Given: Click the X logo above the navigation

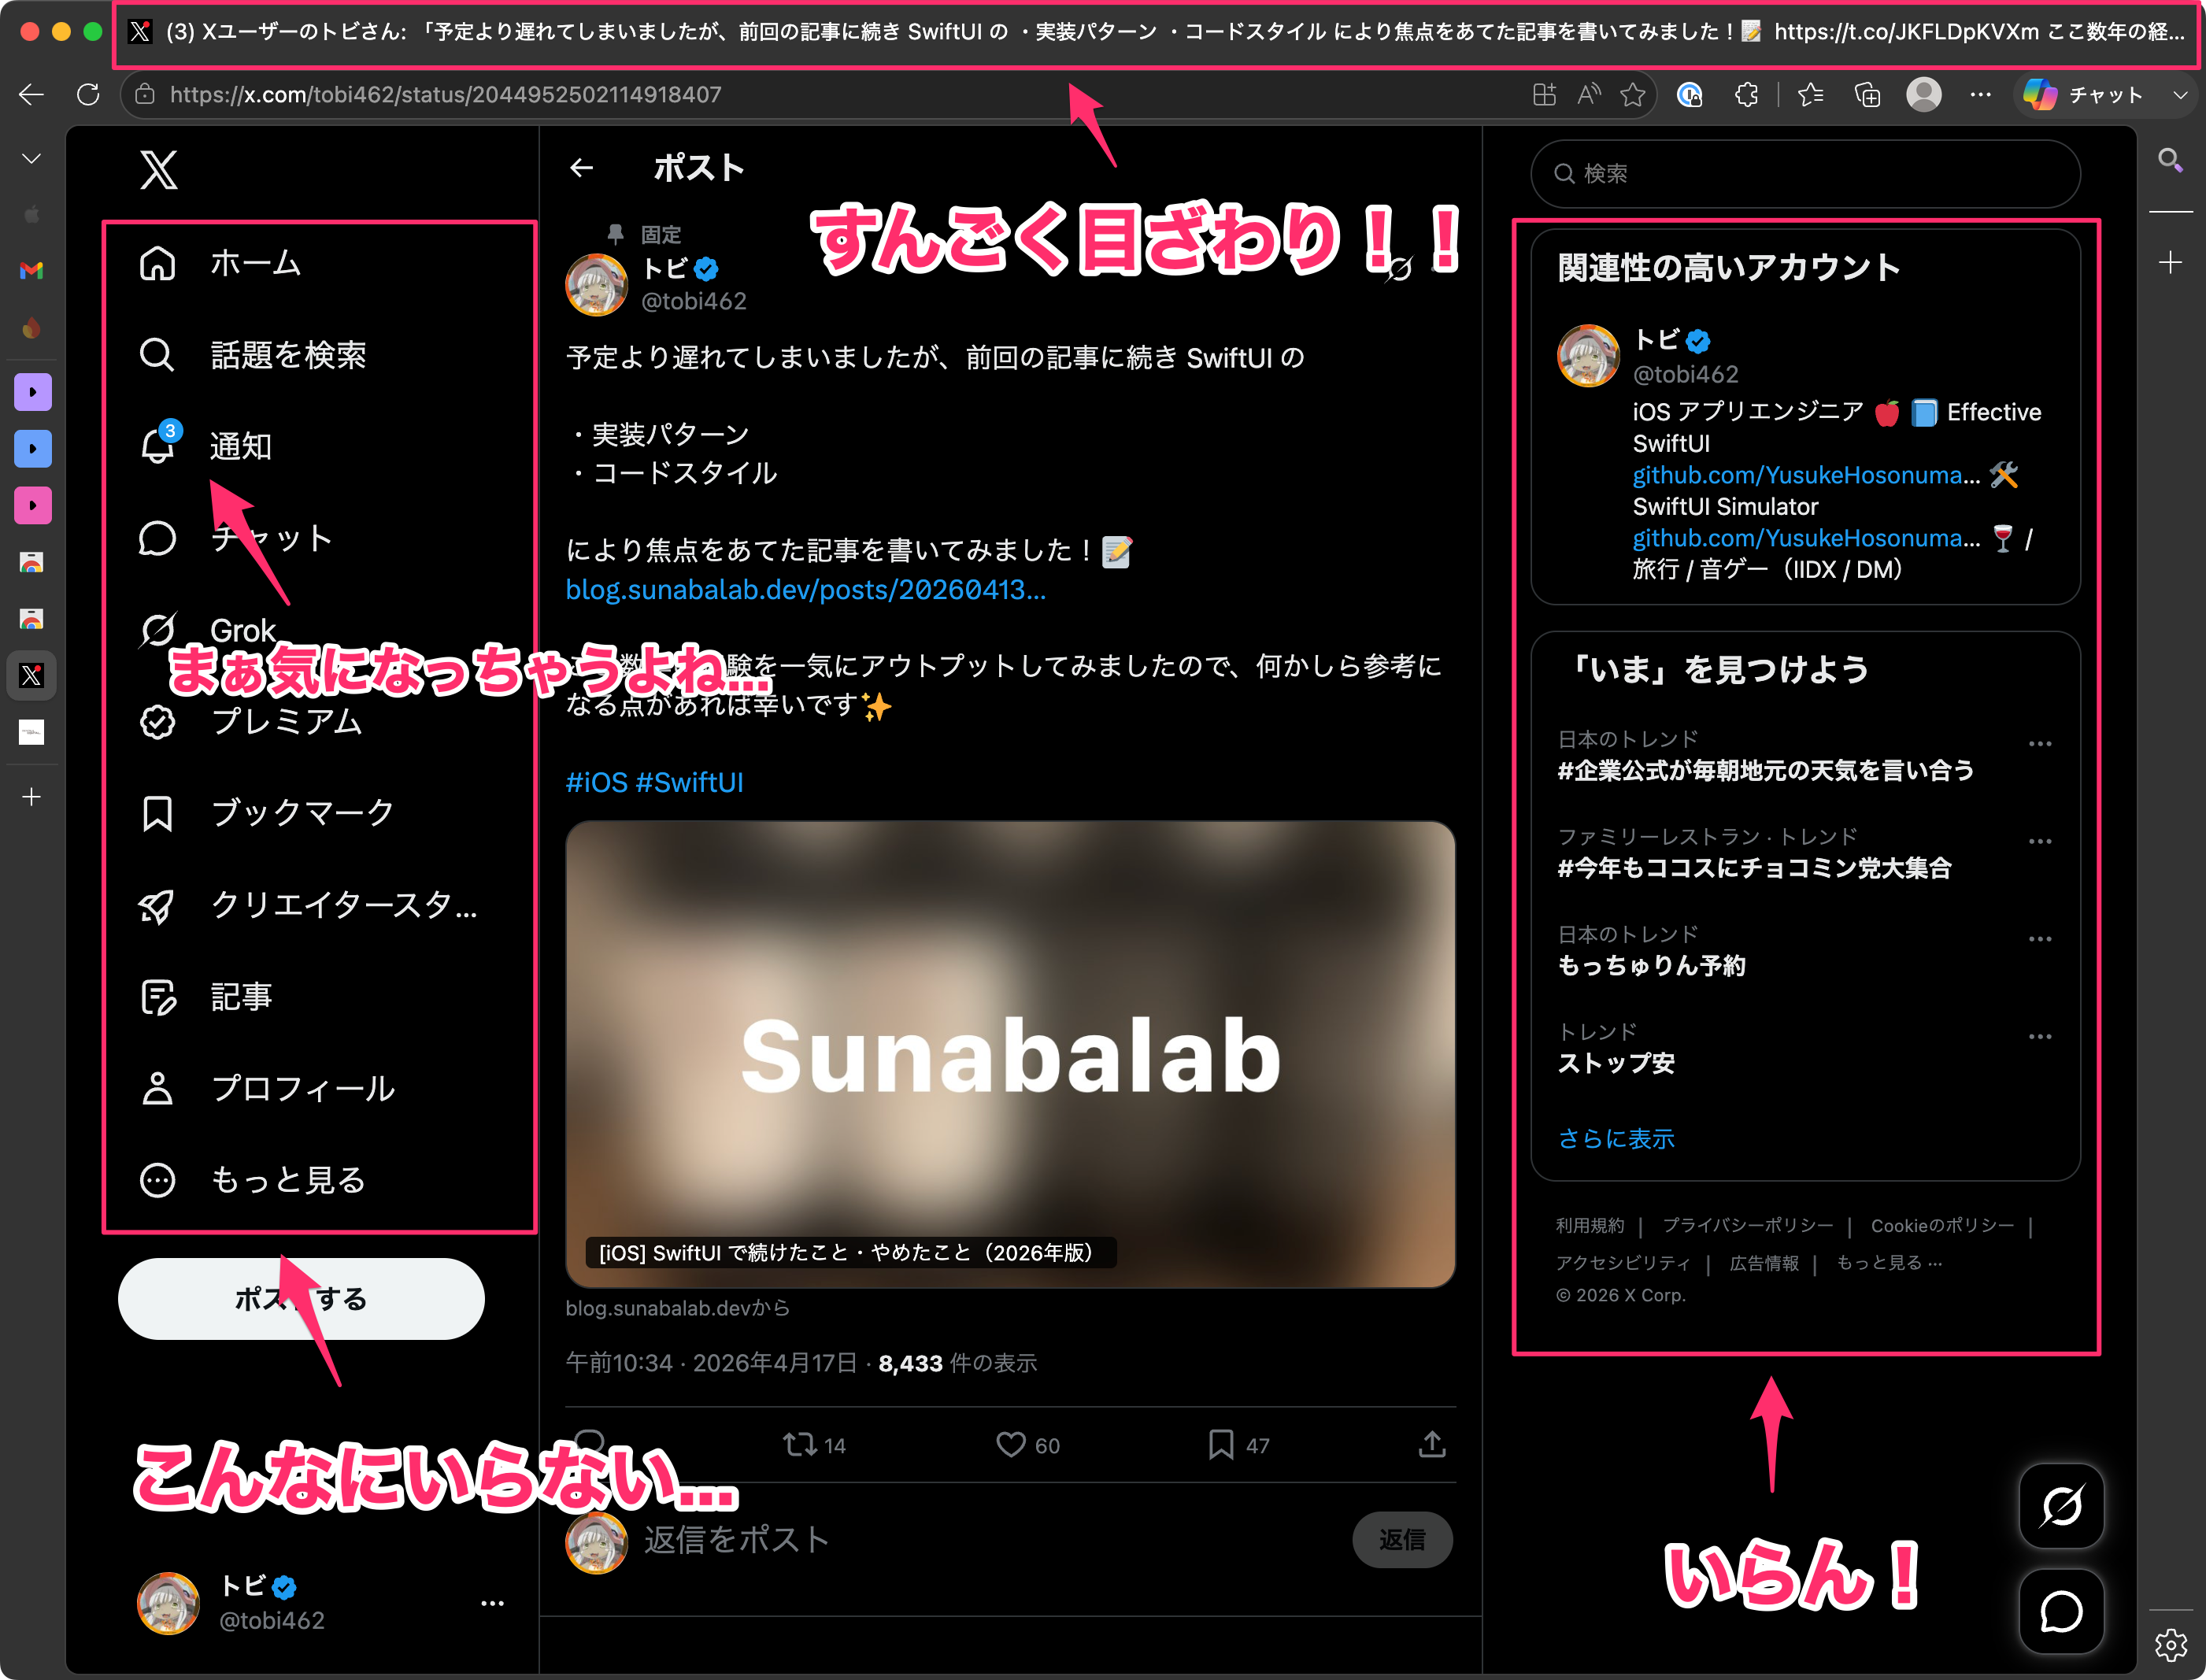Looking at the screenshot, I should click(159, 170).
